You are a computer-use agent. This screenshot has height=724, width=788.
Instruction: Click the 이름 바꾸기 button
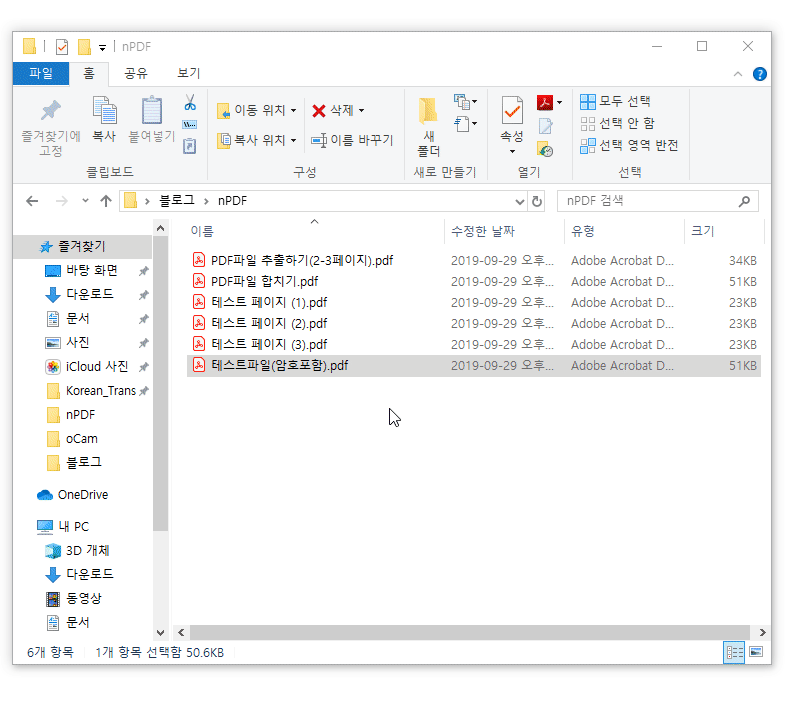[352, 140]
